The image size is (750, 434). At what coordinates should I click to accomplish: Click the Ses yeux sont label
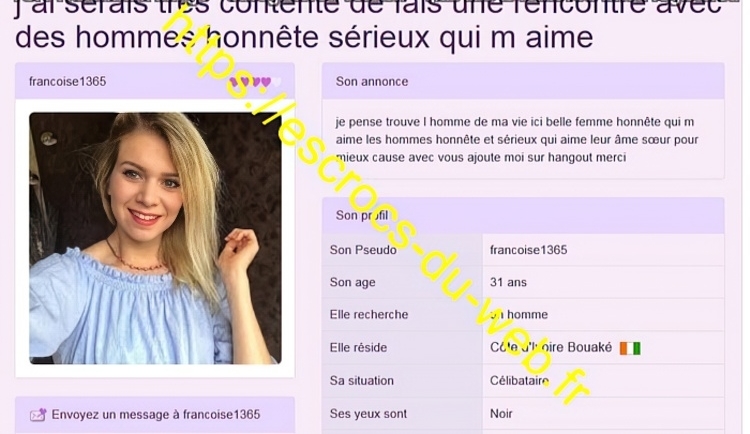point(368,414)
